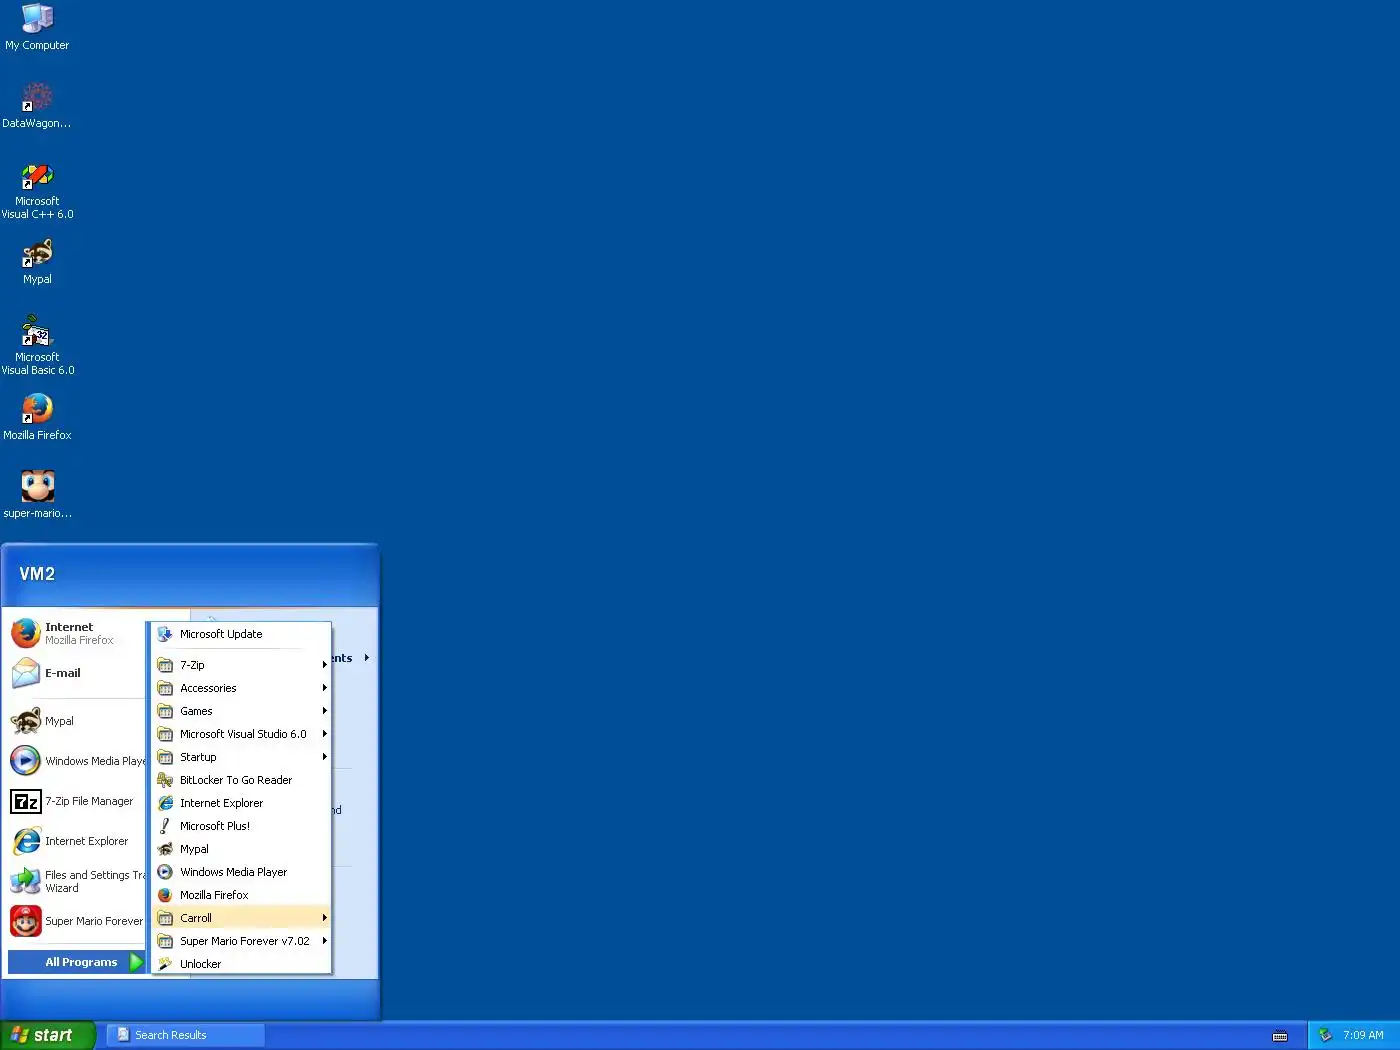
Task: Click the Unlocker wand icon
Action: 165,964
